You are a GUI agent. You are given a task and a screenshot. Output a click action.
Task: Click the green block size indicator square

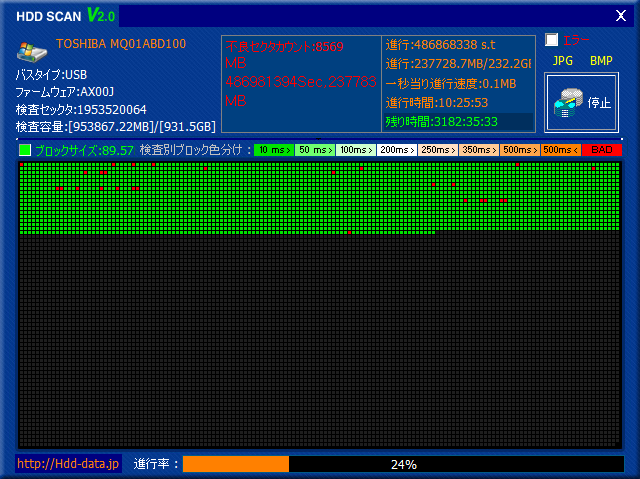point(25,150)
